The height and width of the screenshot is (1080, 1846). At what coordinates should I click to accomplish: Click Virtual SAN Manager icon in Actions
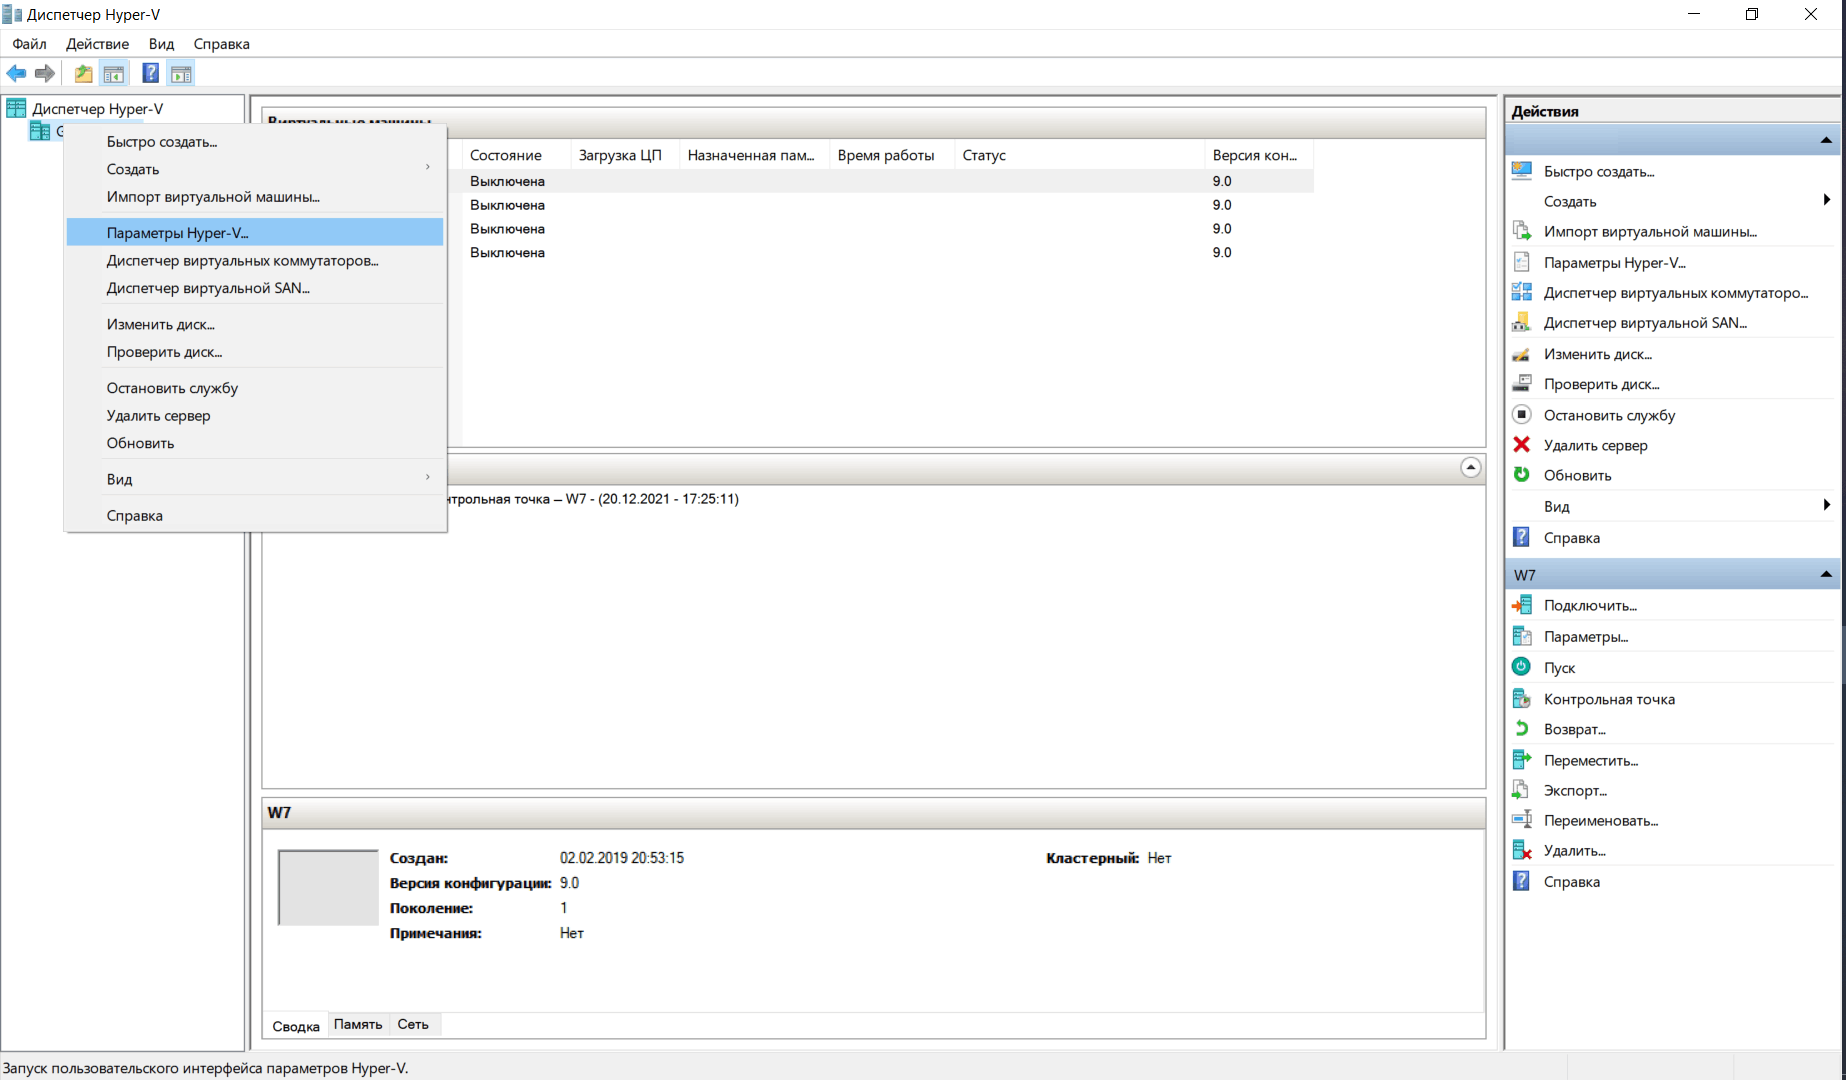[1522, 322]
